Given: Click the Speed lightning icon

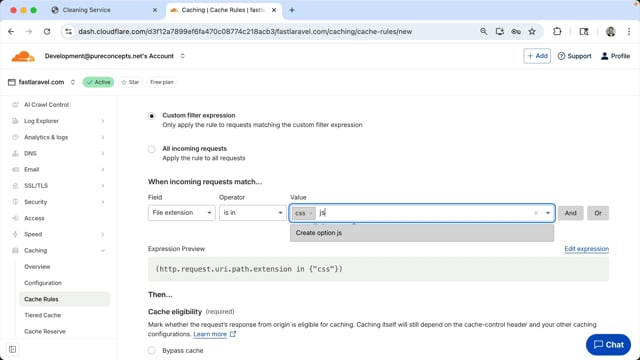Looking at the screenshot, I should pyautogui.click(x=15, y=234).
